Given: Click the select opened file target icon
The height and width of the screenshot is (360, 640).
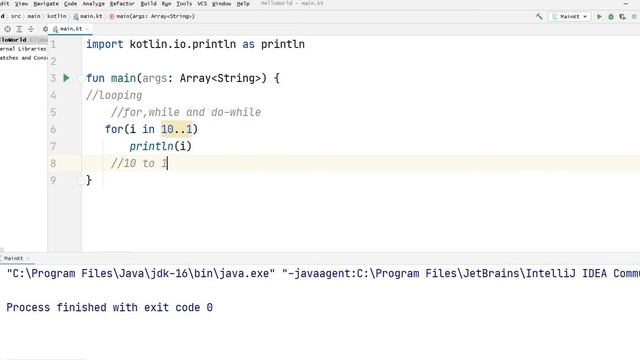Looking at the screenshot, I should click(x=8, y=29).
